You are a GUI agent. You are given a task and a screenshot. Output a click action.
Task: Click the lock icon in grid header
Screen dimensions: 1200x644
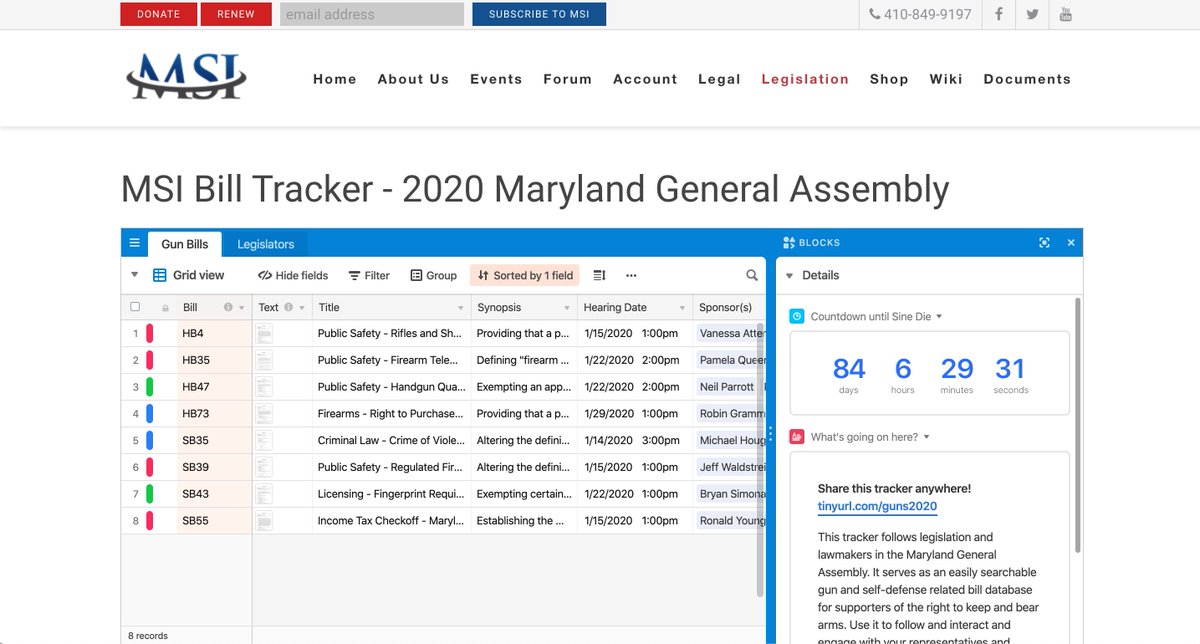[x=166, y=308]
